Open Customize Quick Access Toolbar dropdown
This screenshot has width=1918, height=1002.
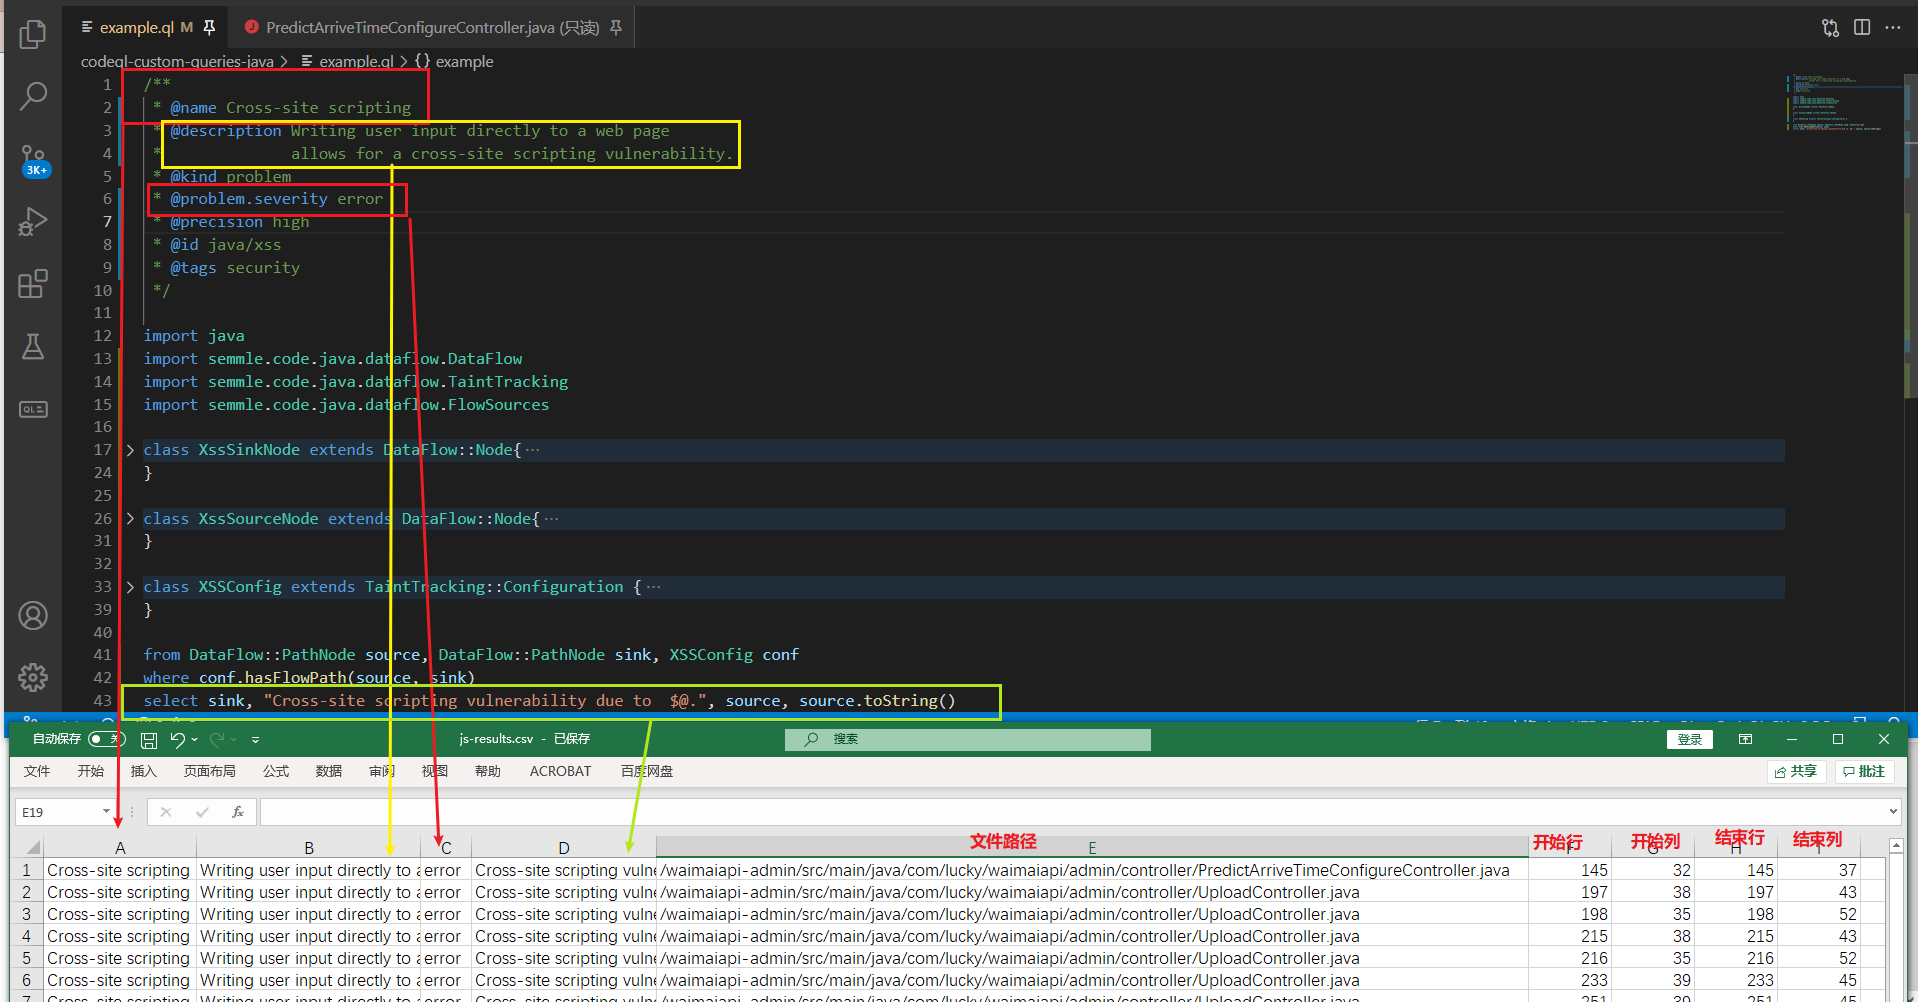(256, 740)
